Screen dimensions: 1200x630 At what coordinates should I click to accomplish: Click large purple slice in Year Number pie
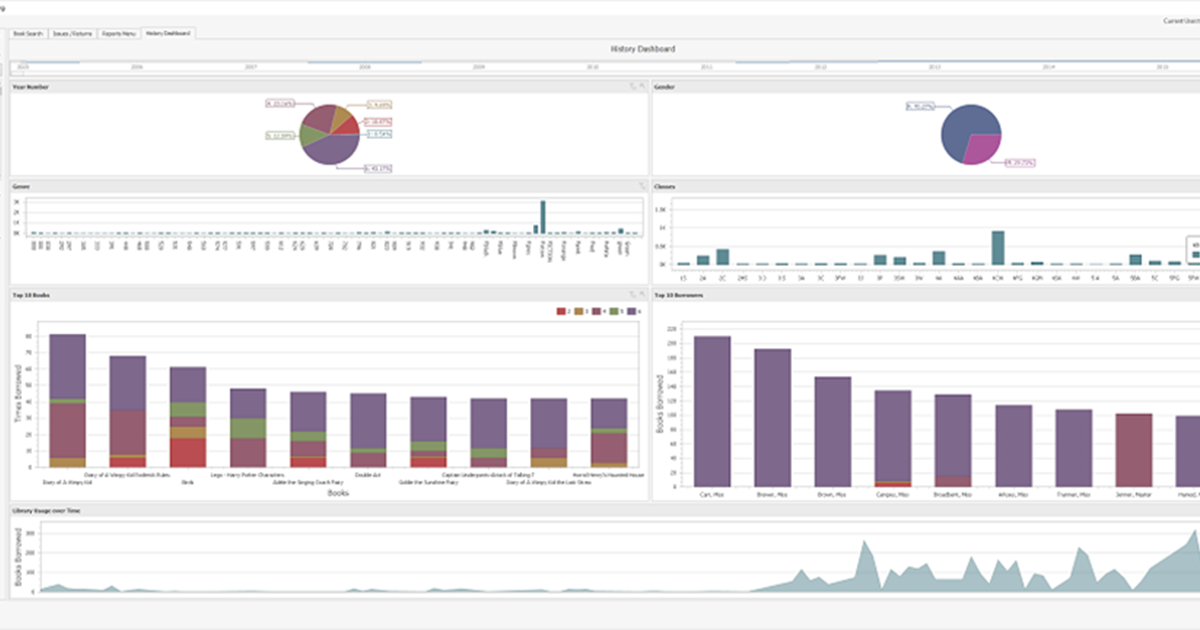click(x=330, y=150)
